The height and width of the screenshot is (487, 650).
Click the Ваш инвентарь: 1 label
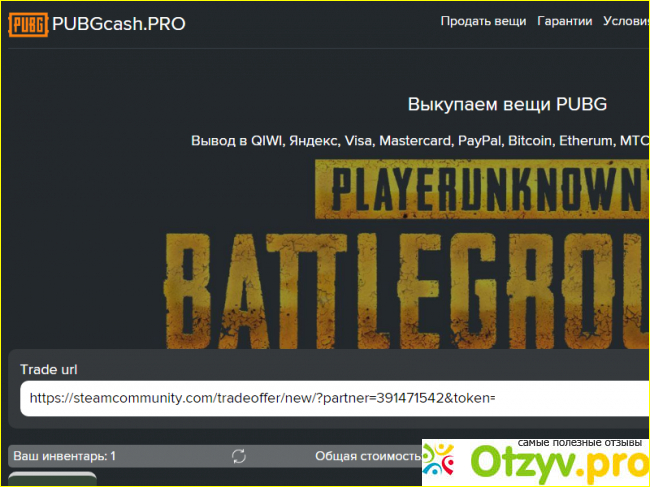[64, 456]
